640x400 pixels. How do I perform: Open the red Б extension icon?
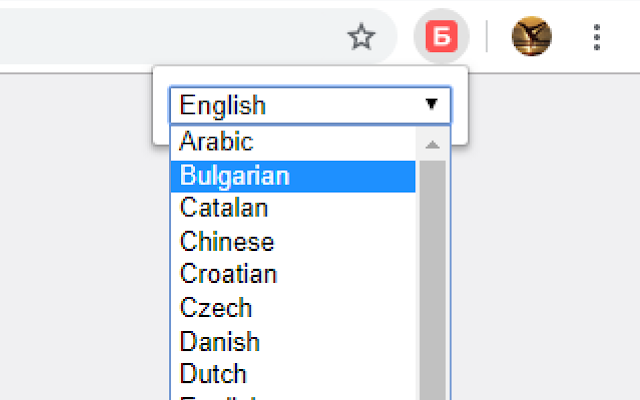pyautogui.click(x=441, y=36)
